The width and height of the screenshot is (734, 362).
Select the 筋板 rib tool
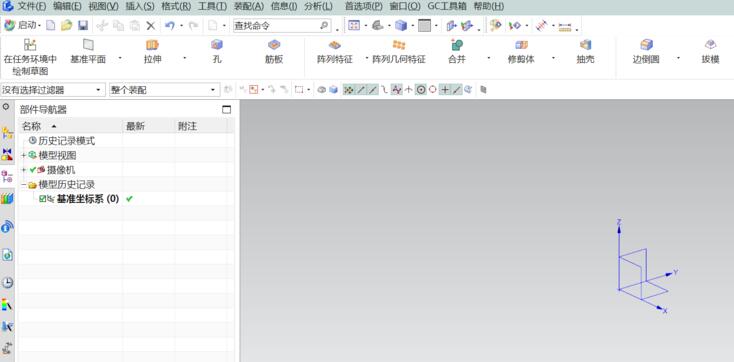(x=274, y=52)
